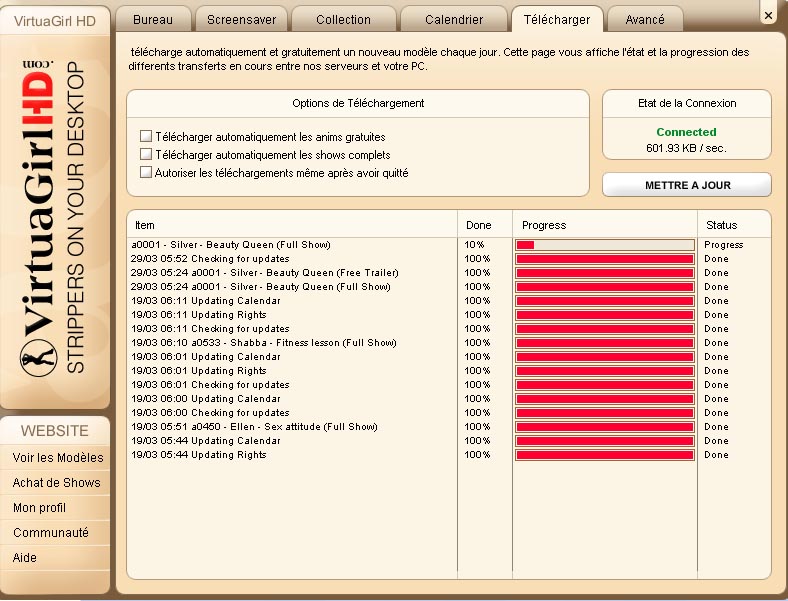Viewport: 788px width, 601px height.
Task: Click the Status column header
Action: point(721,225)
